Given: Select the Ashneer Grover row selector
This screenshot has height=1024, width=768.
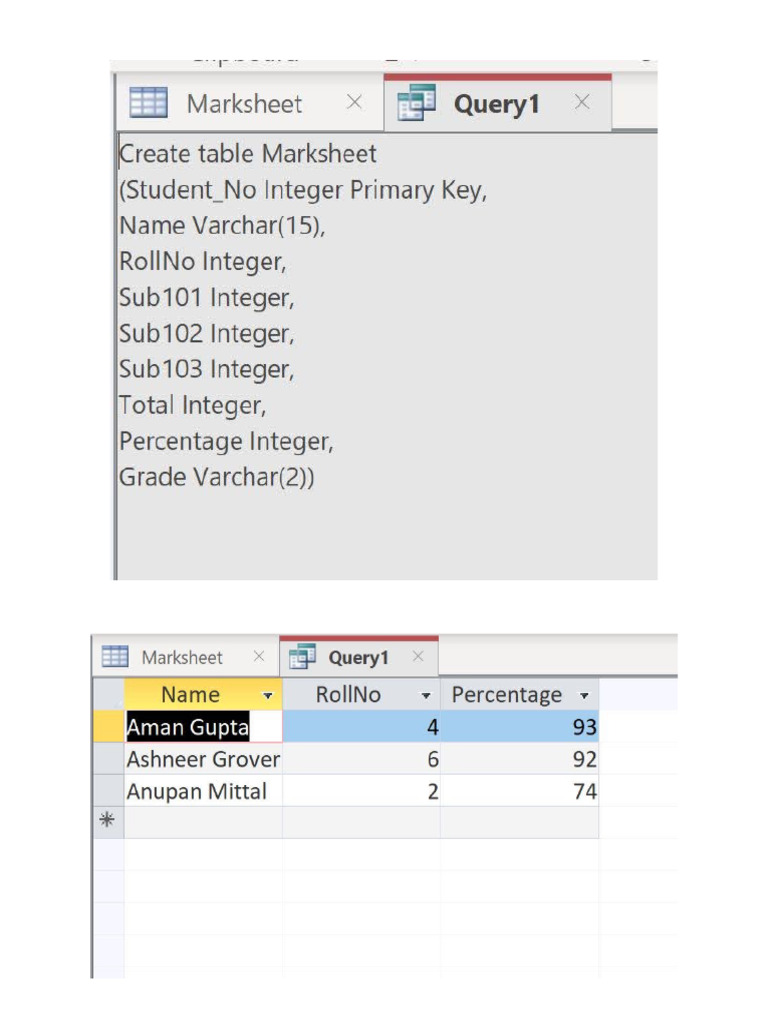Looking at the screenshot, I should (x=107, y=759).
